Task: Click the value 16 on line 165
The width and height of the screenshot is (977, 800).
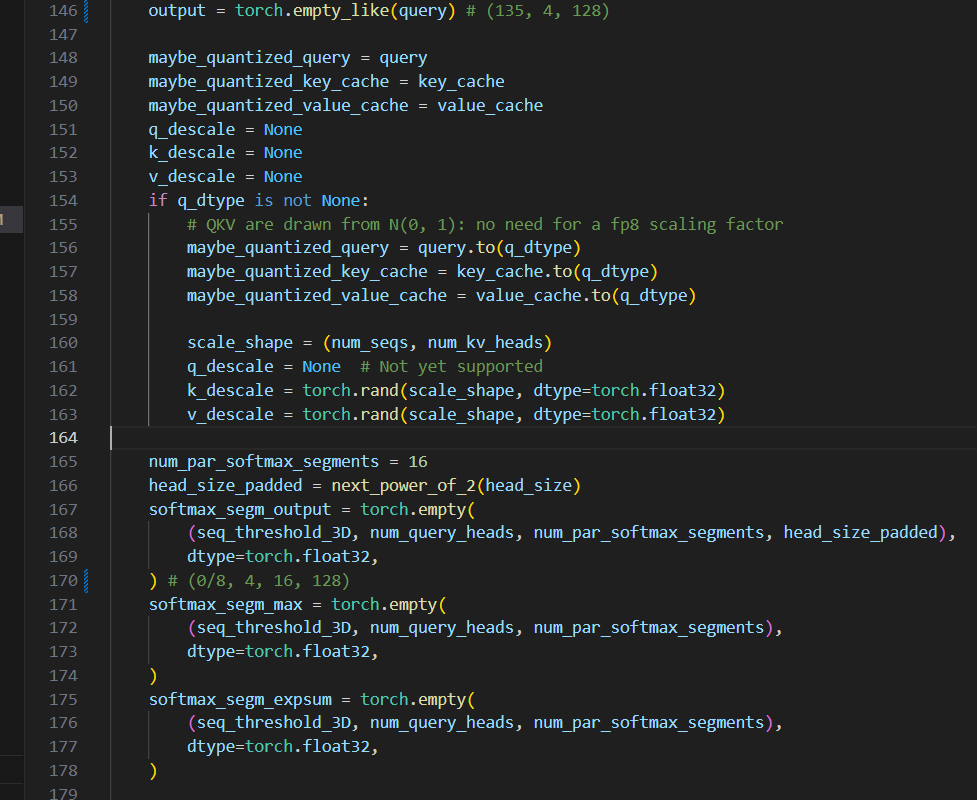Action: tap(418, 462)
